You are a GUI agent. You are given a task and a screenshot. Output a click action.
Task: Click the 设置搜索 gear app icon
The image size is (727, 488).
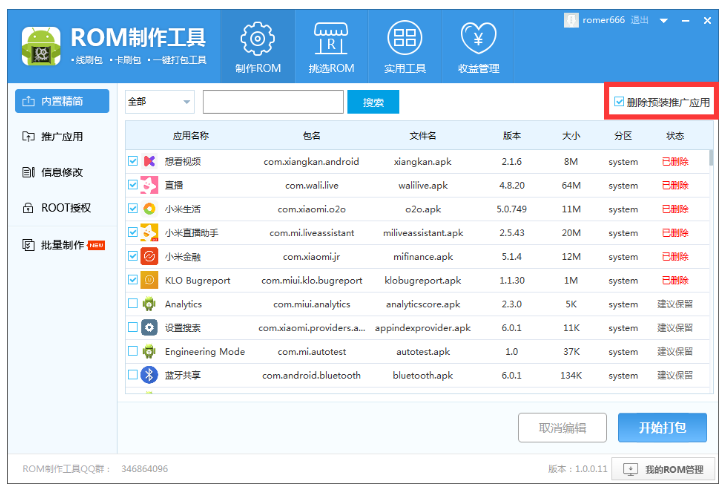pyautogui.click(x=149, y=328)
